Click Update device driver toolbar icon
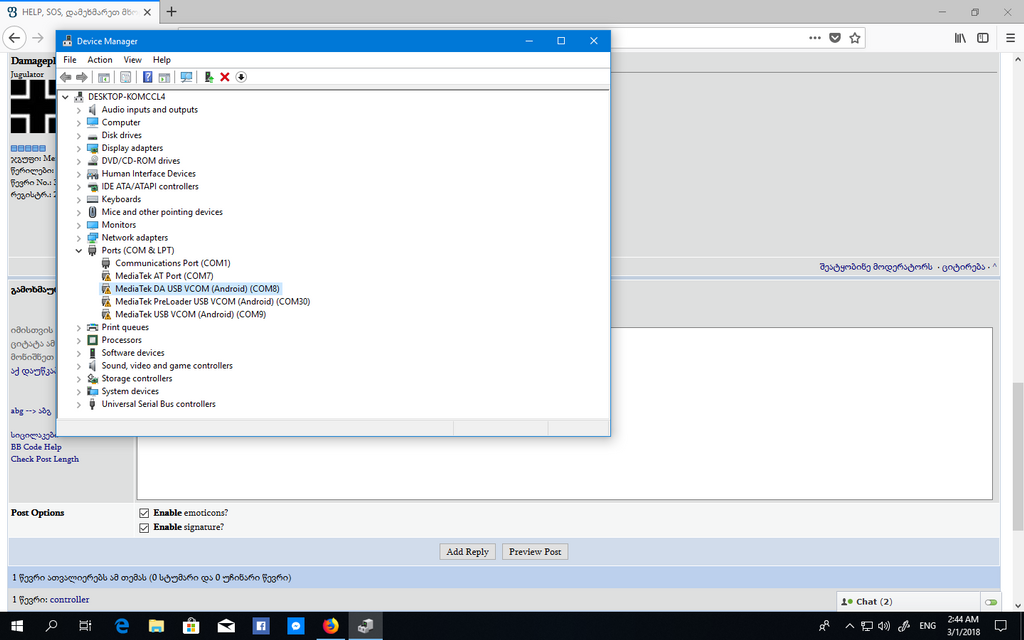The height and width of the screenshot is (640, 1024). click(x=208, y=77)
